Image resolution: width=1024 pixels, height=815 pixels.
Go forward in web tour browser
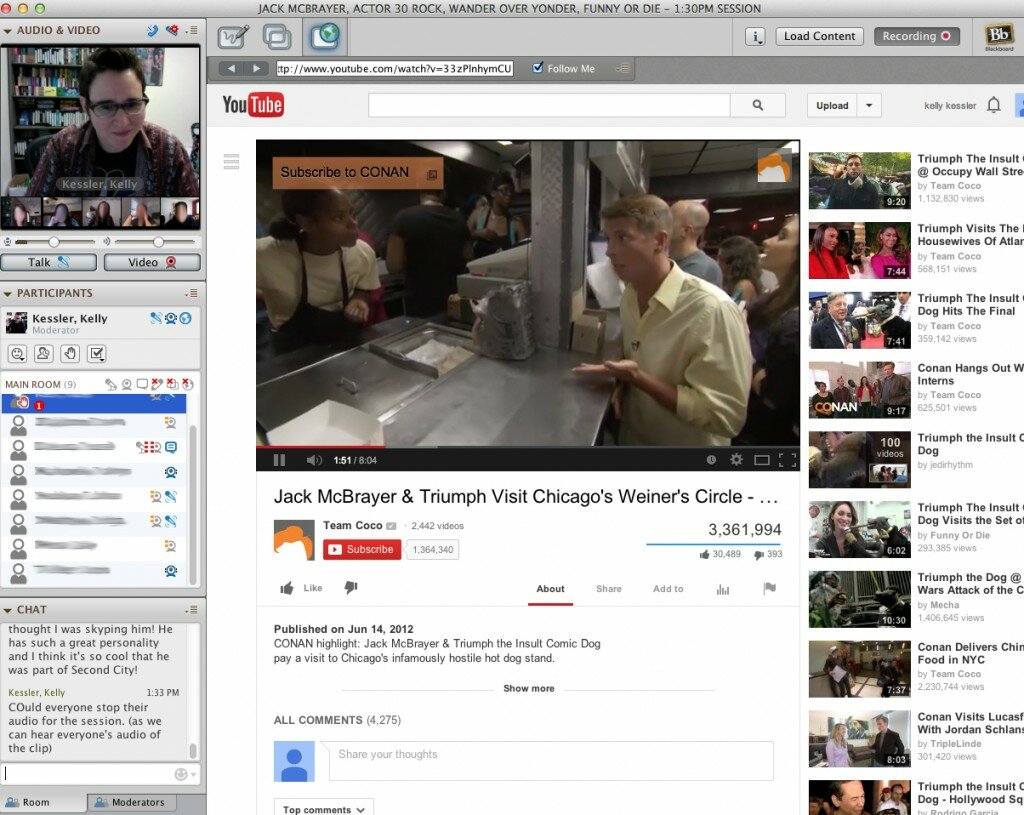tap(256, 68)
